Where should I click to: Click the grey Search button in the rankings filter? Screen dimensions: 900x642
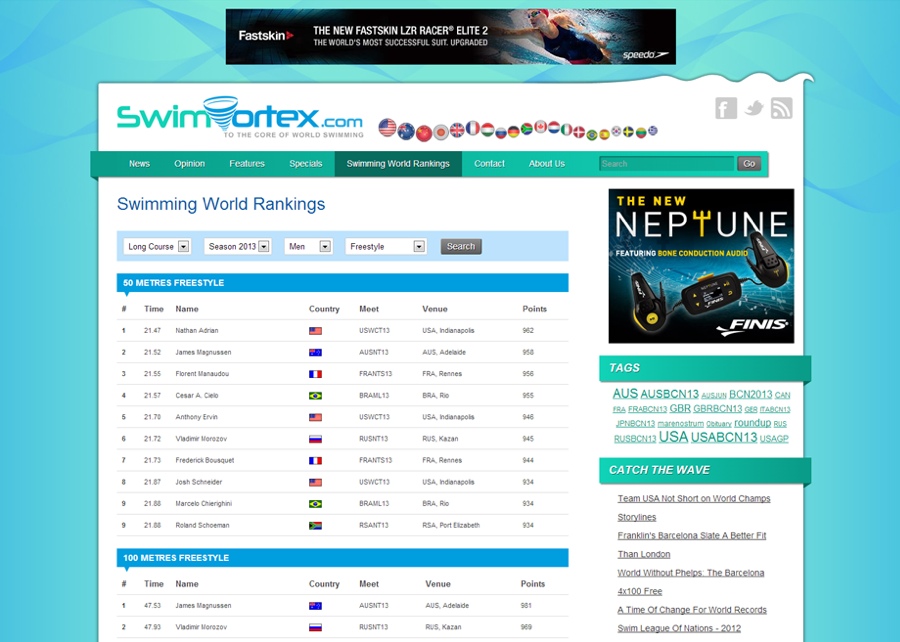(x=461, y=247)
